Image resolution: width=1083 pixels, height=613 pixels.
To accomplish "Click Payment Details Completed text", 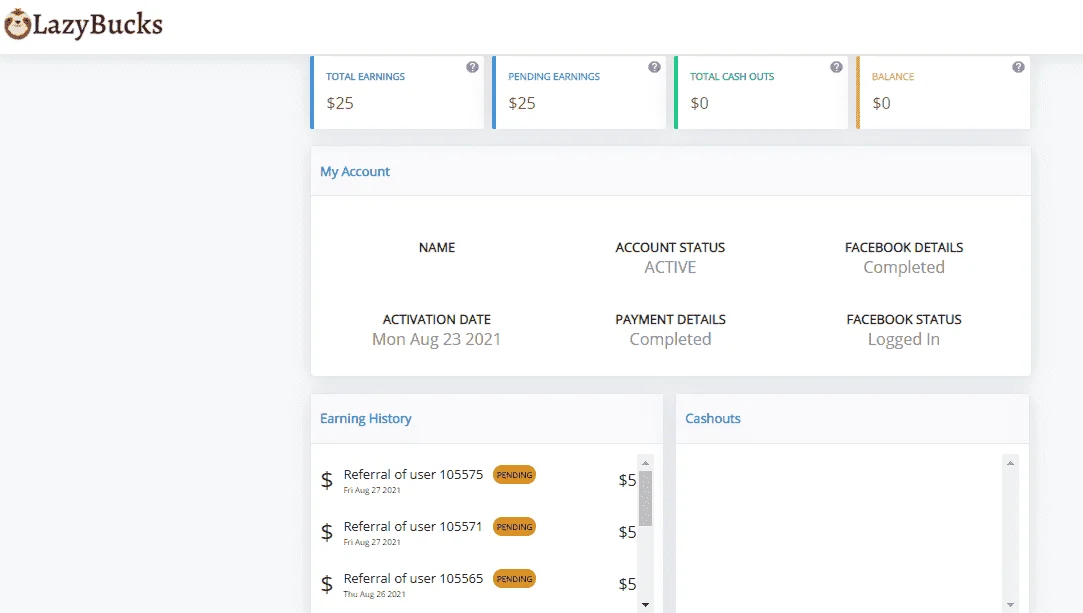I will [670, 339].
